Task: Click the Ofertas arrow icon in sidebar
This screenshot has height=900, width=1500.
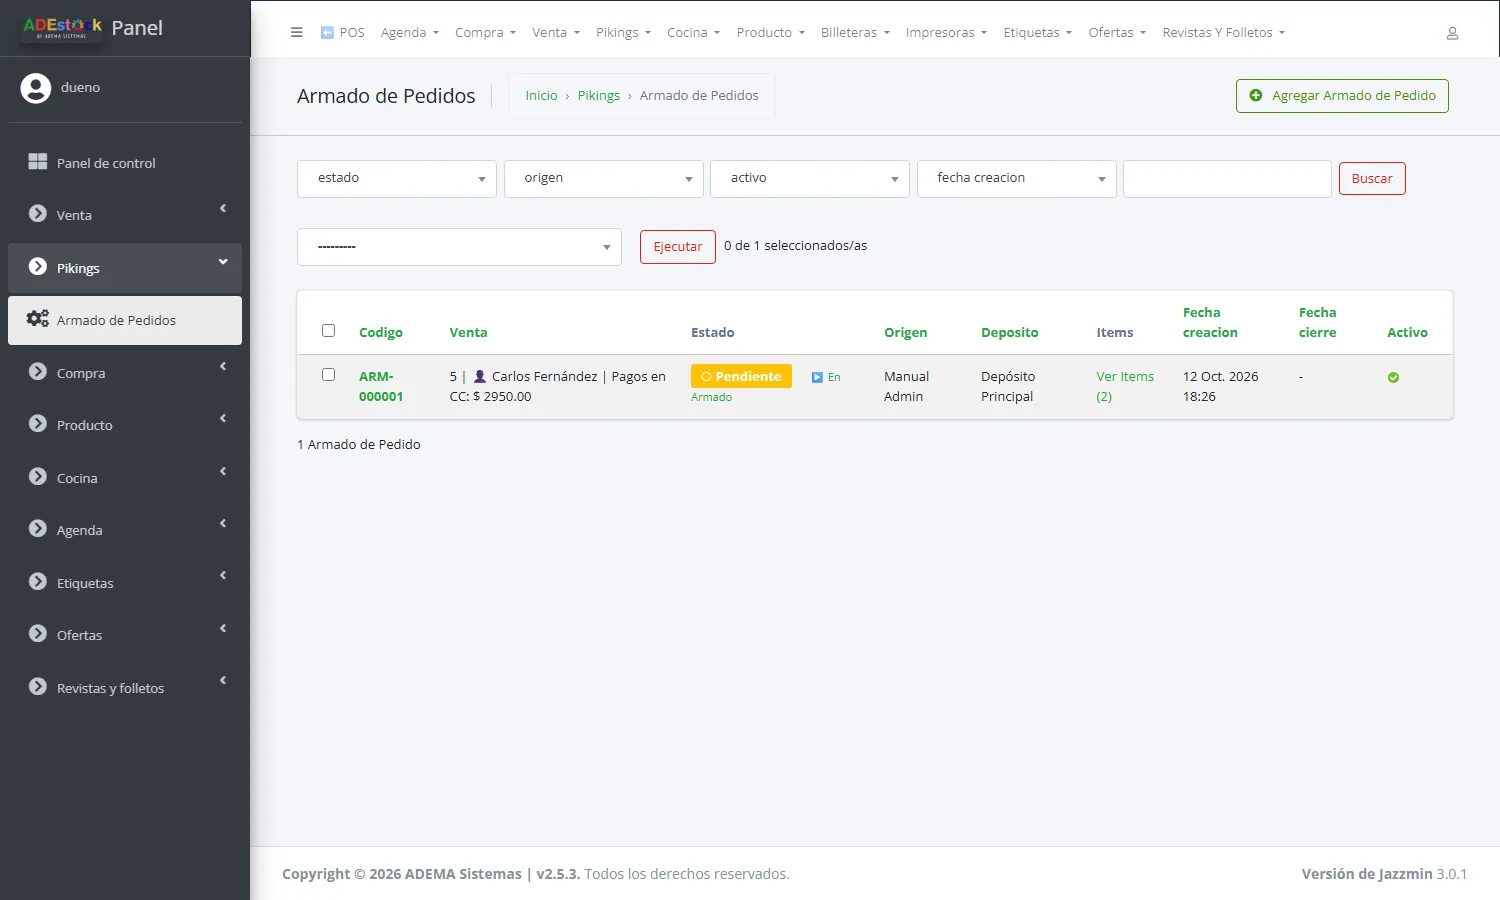Action: 38,634
